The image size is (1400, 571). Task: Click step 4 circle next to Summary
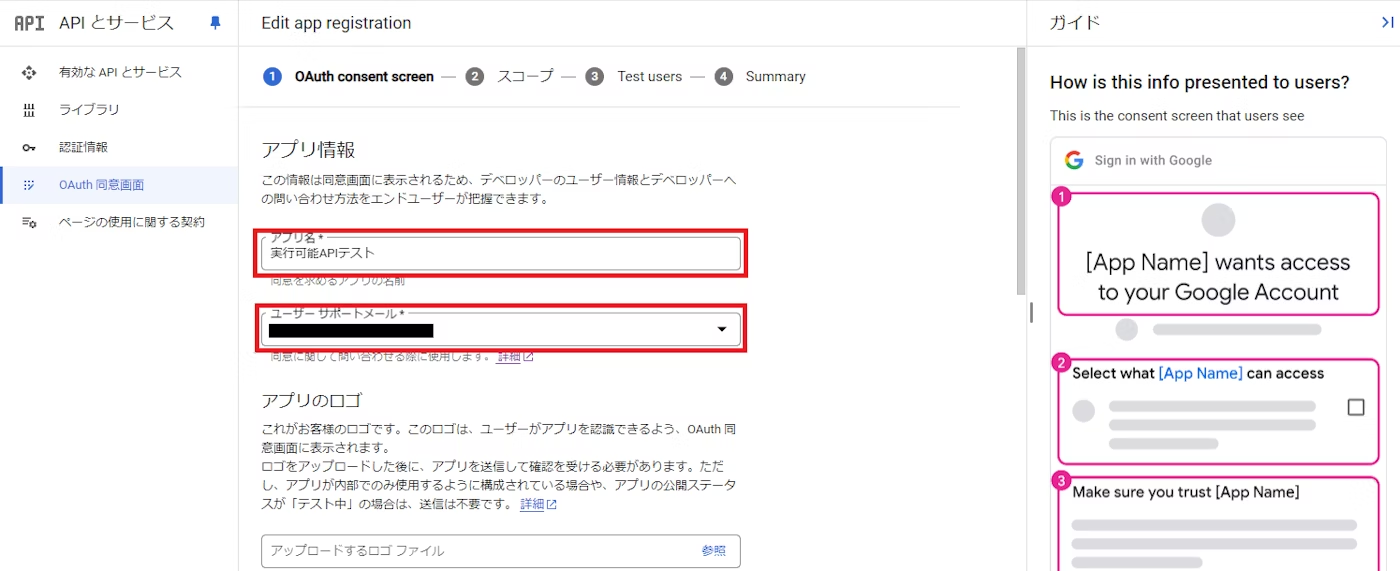[x=724, y=77]
